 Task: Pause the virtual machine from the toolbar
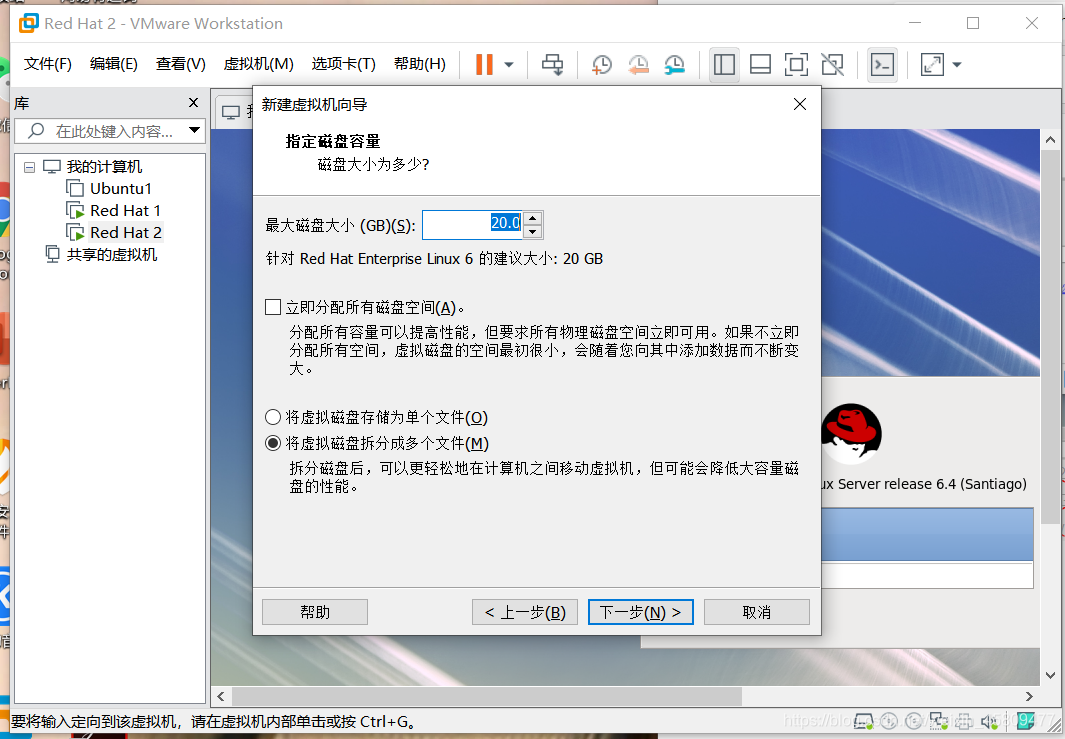(x=484, y=65)
